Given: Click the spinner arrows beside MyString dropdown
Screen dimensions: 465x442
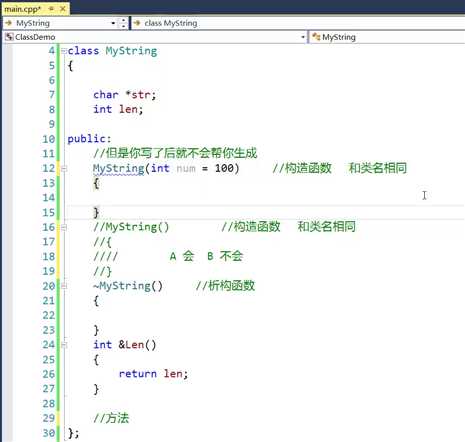Looking at the screenshot, I should (x=124, y=23).
